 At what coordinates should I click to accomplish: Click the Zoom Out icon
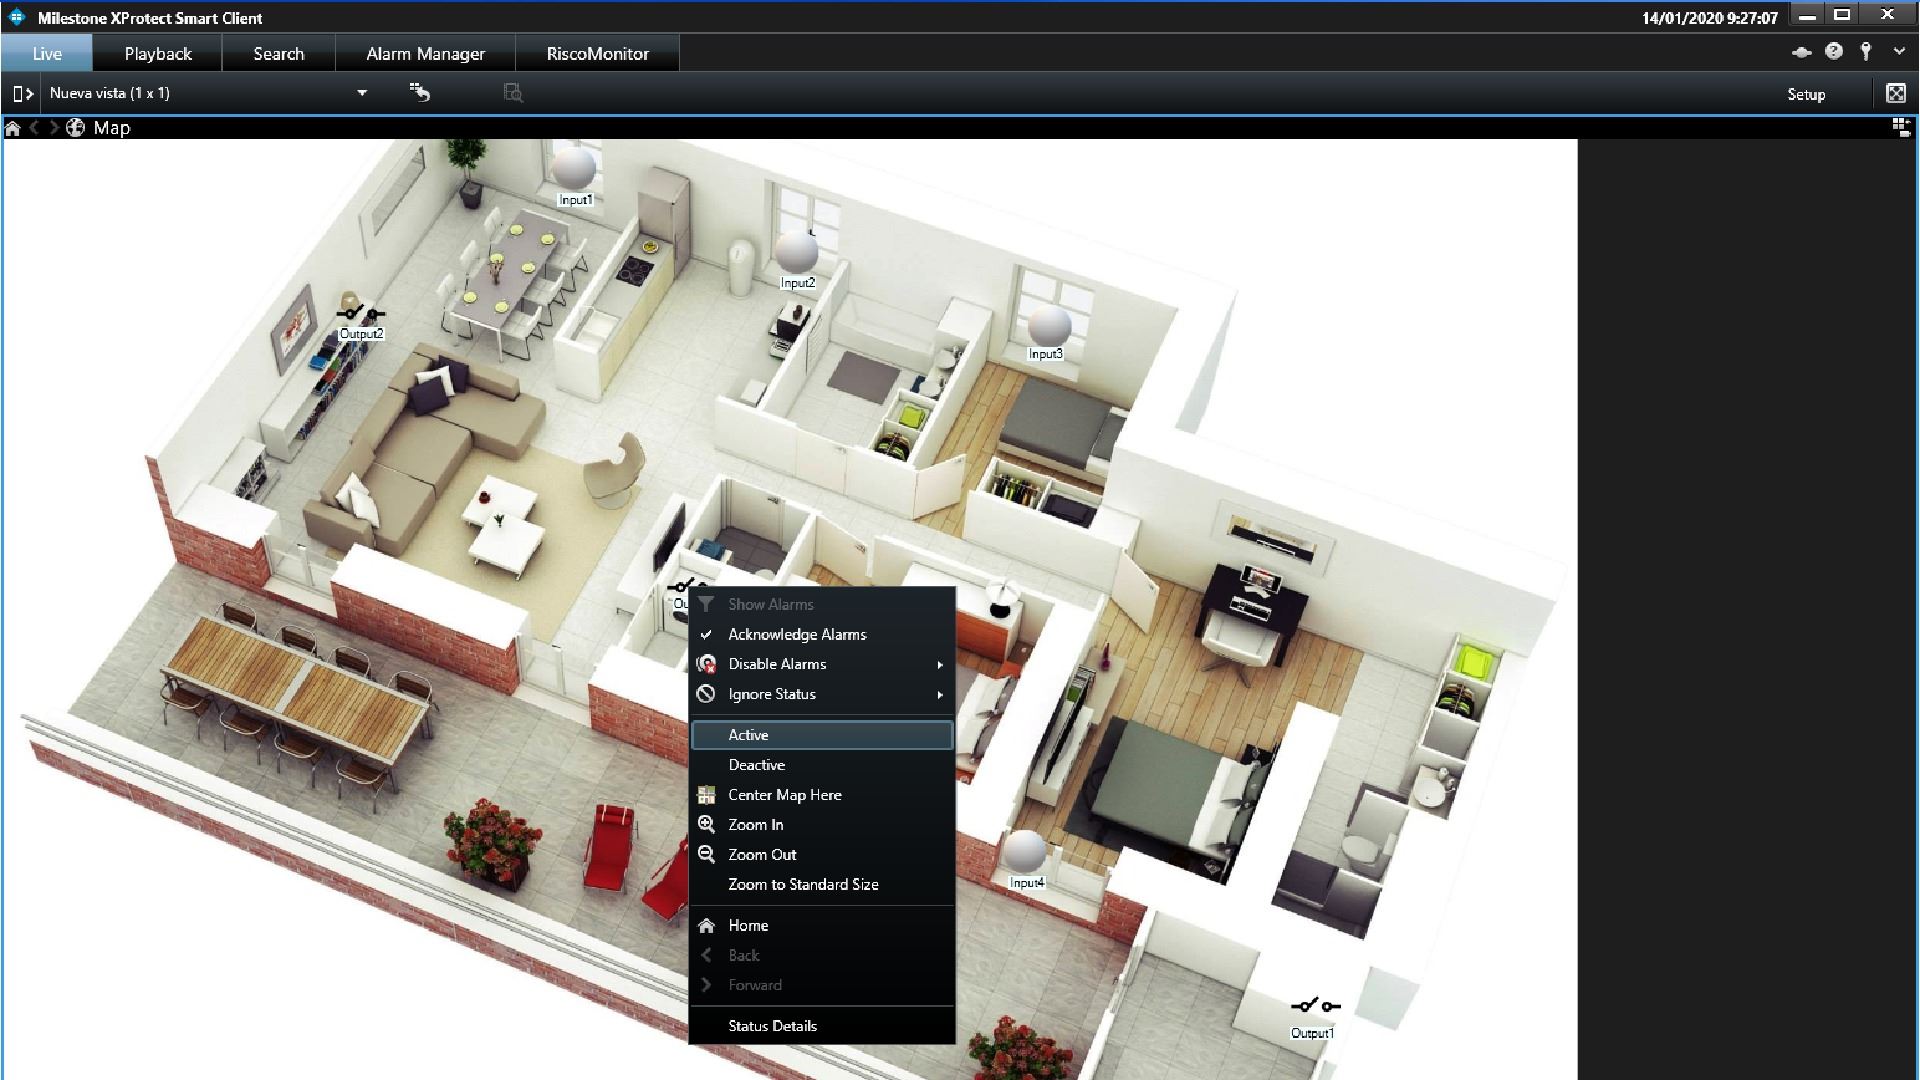coord(708,853)
